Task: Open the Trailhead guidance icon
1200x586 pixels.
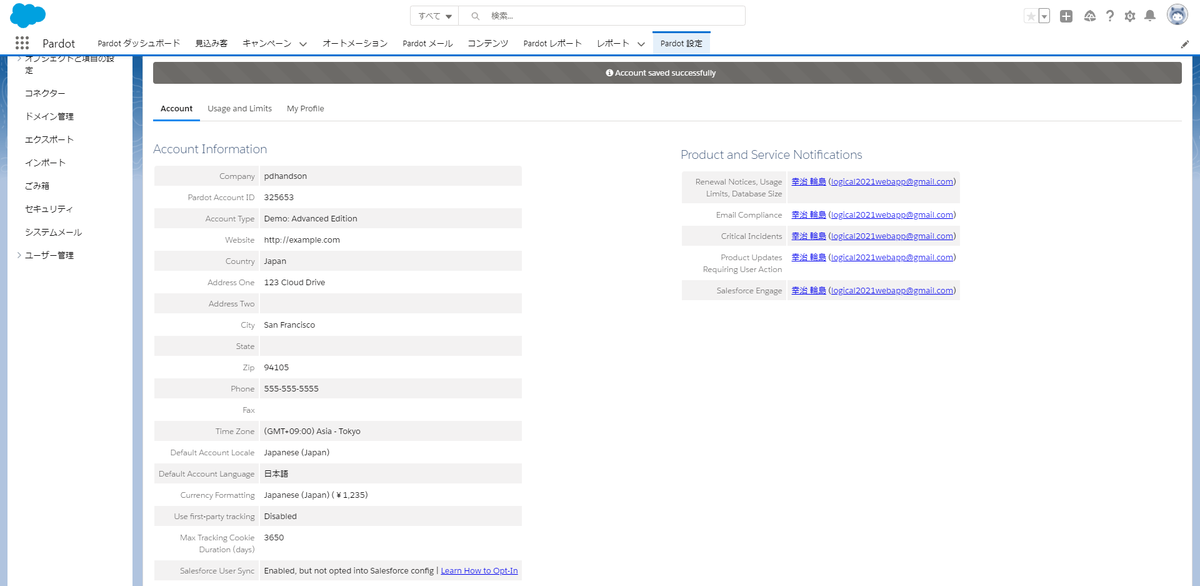Action: [1089, 16]
